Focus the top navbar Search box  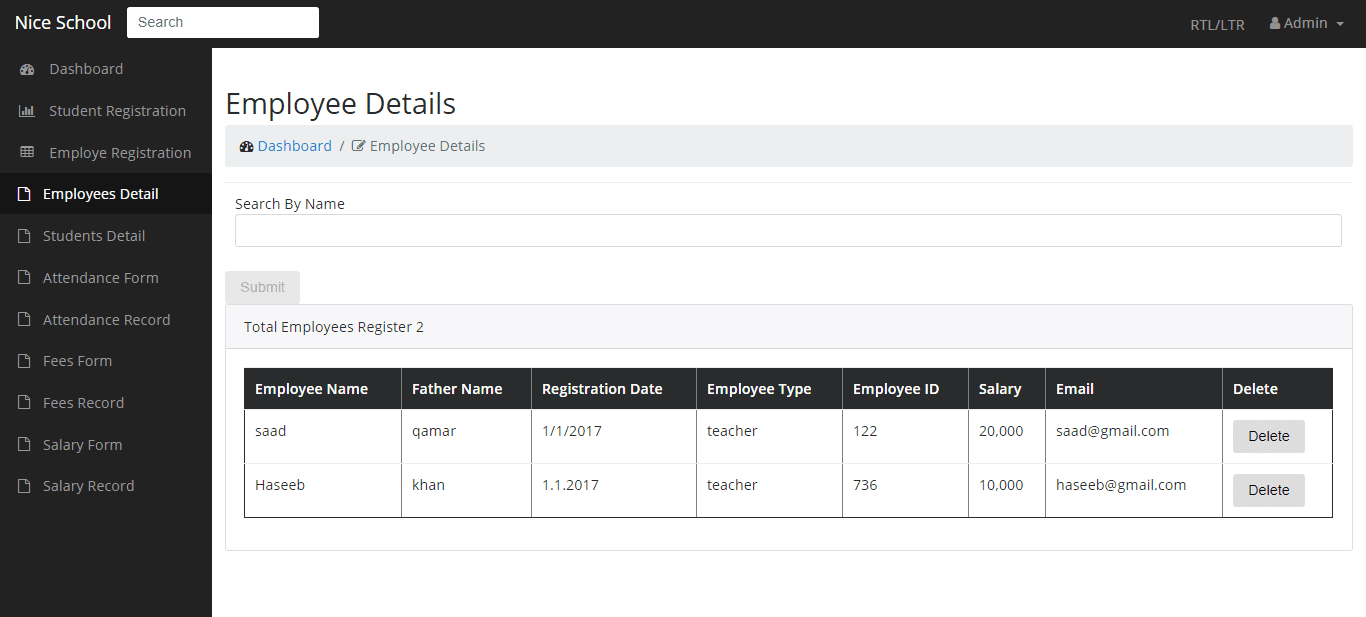[223, 22]
